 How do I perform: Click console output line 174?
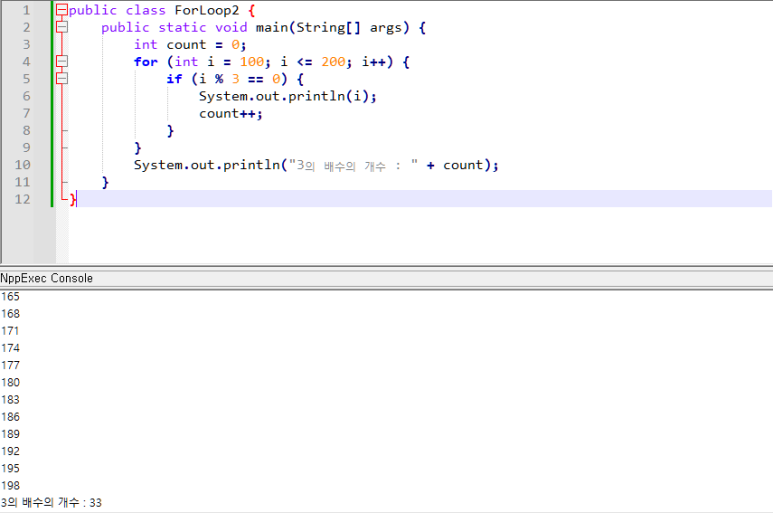[x=10, y=348]
